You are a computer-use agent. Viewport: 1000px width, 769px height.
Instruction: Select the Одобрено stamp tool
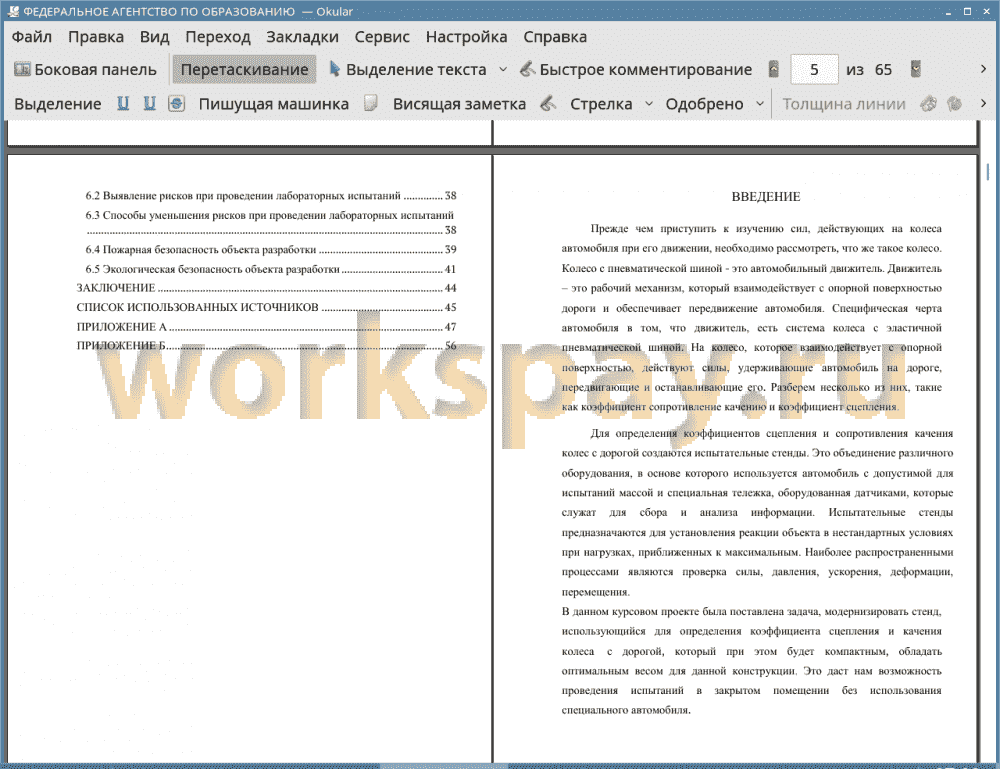pos(704,104)
